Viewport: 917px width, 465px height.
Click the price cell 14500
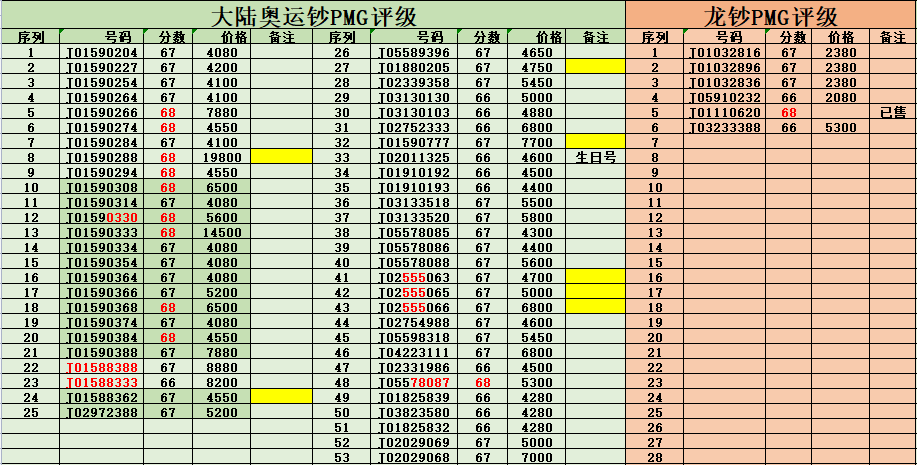(222, 232)
